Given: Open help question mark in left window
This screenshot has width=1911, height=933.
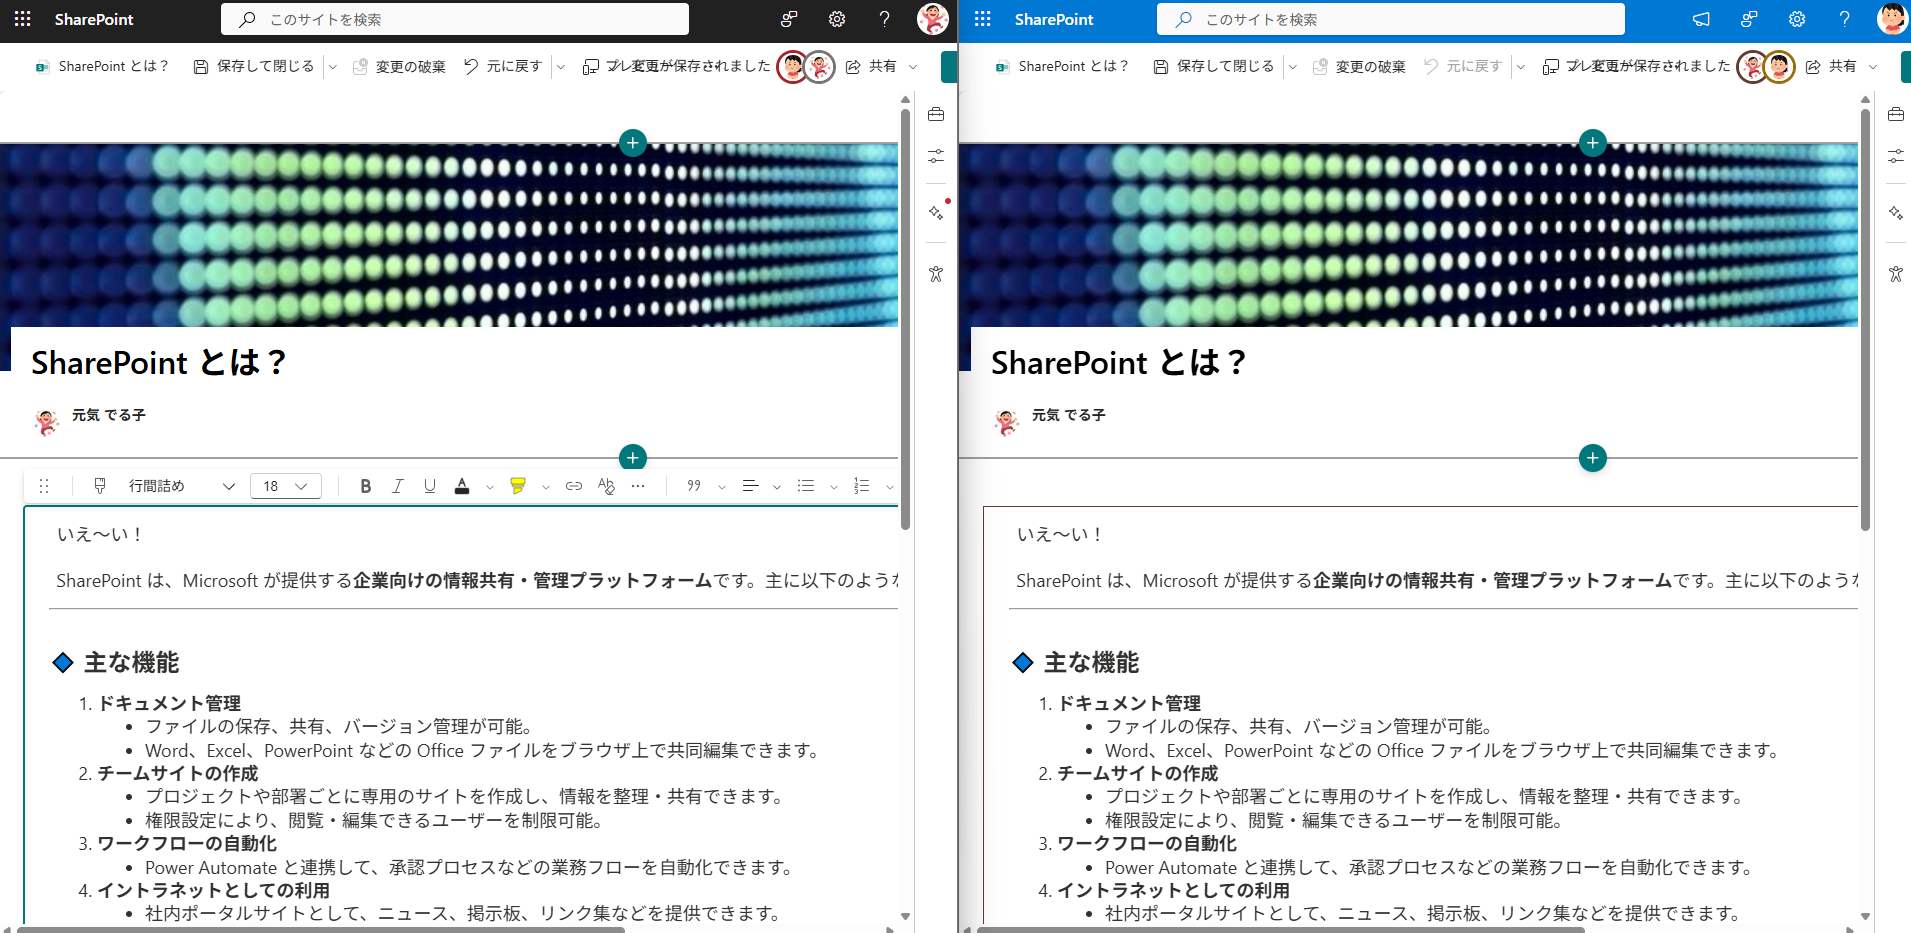Looking at the screenshot, I should pos(884,19).
